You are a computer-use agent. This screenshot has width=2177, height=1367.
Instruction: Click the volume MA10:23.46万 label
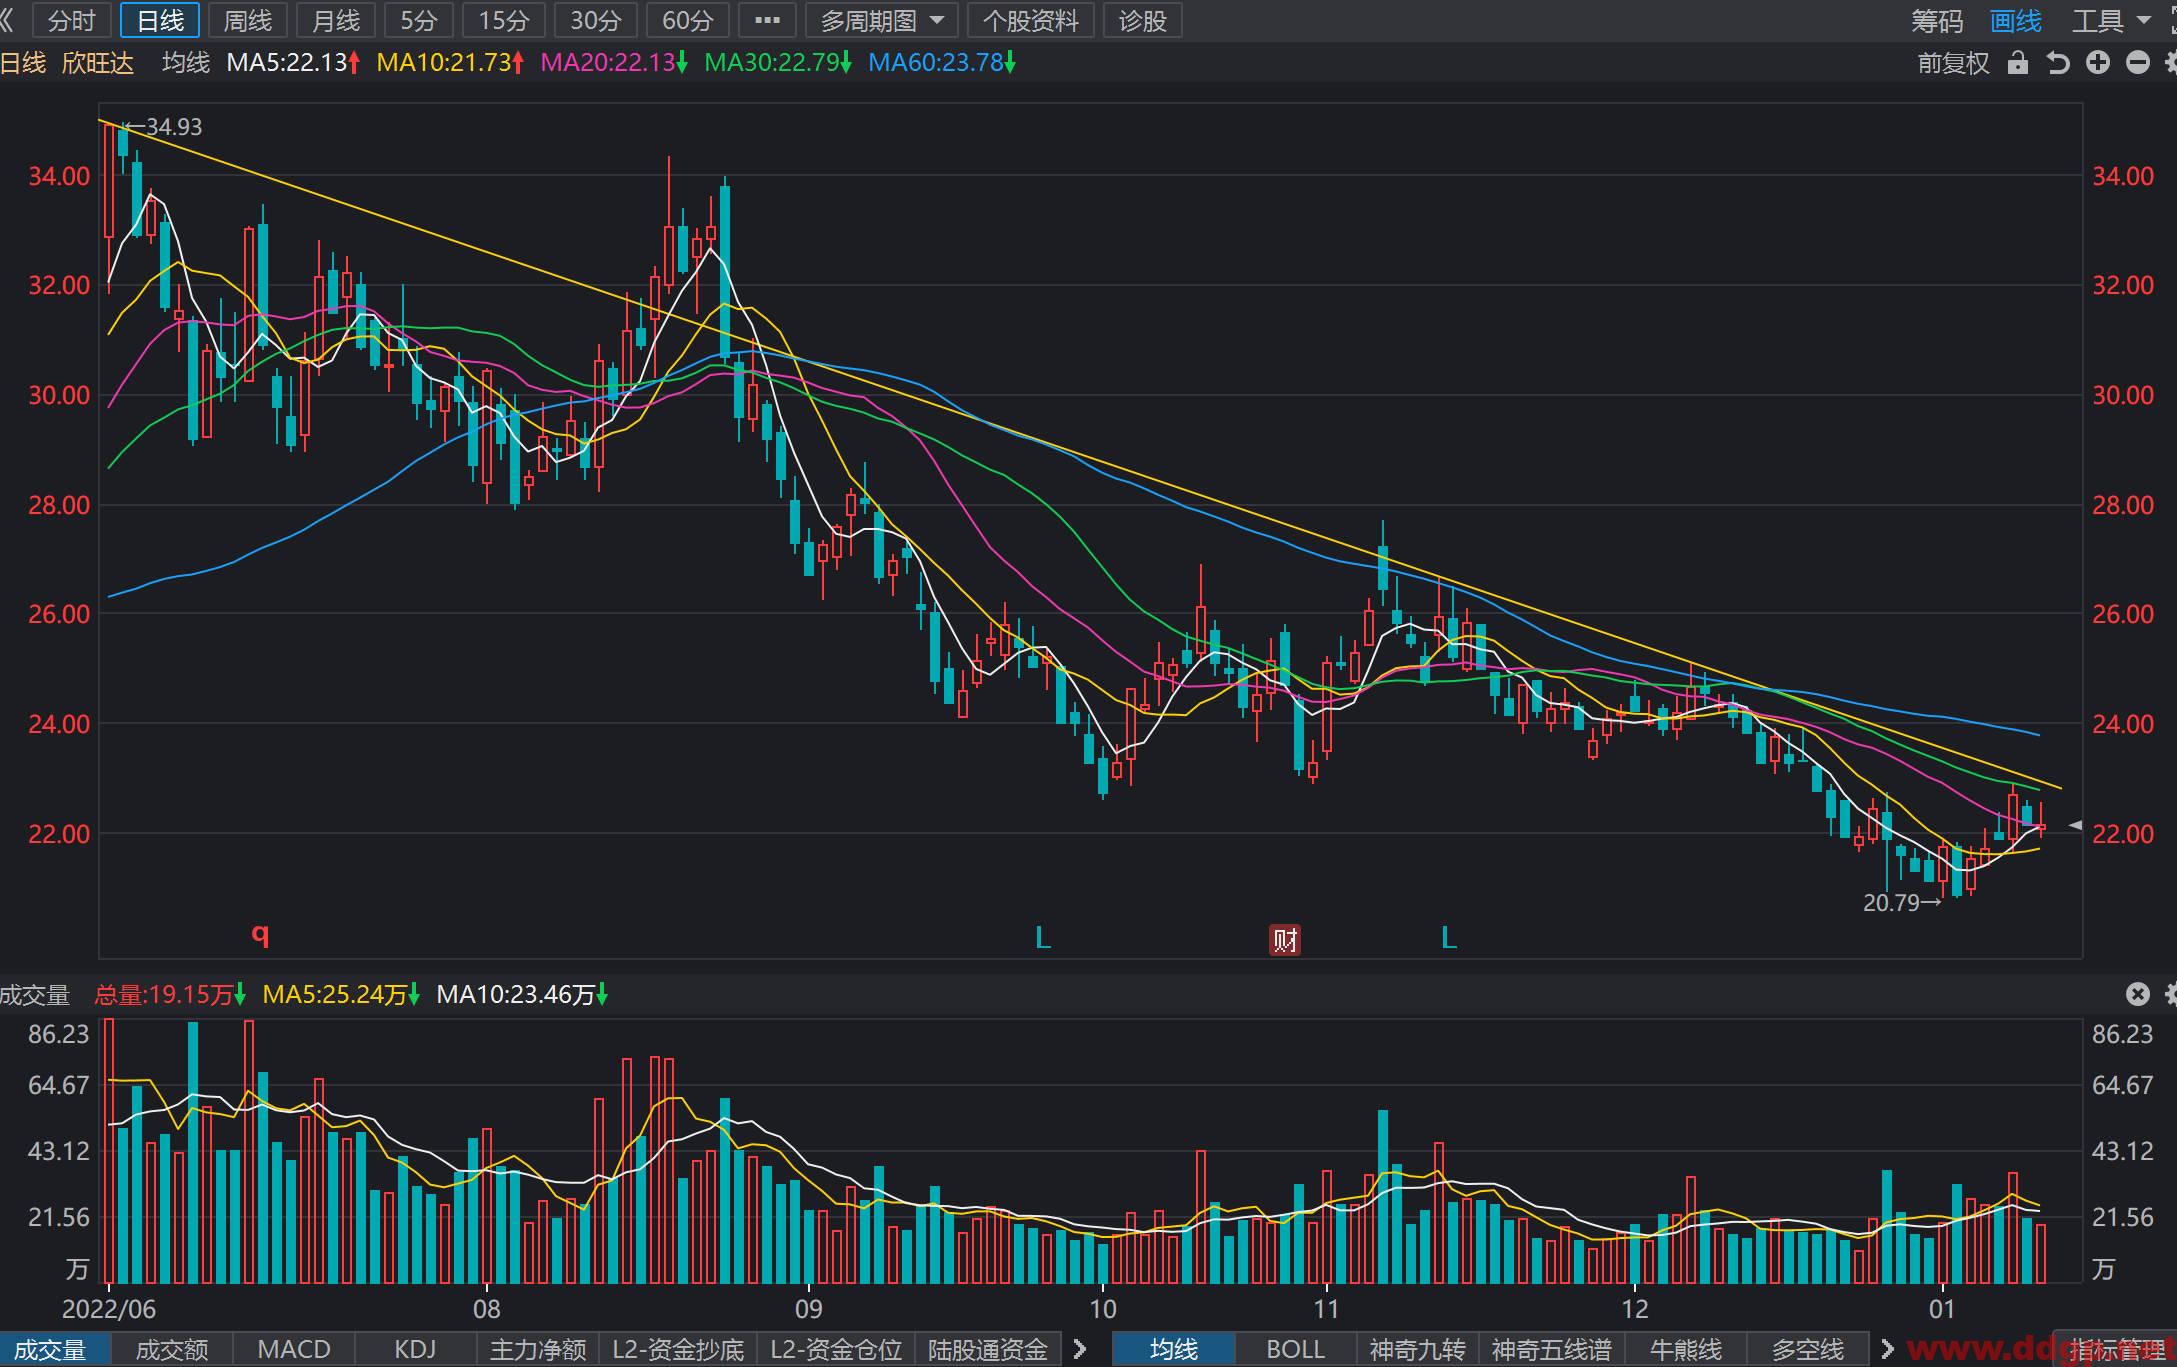[522, 995]
